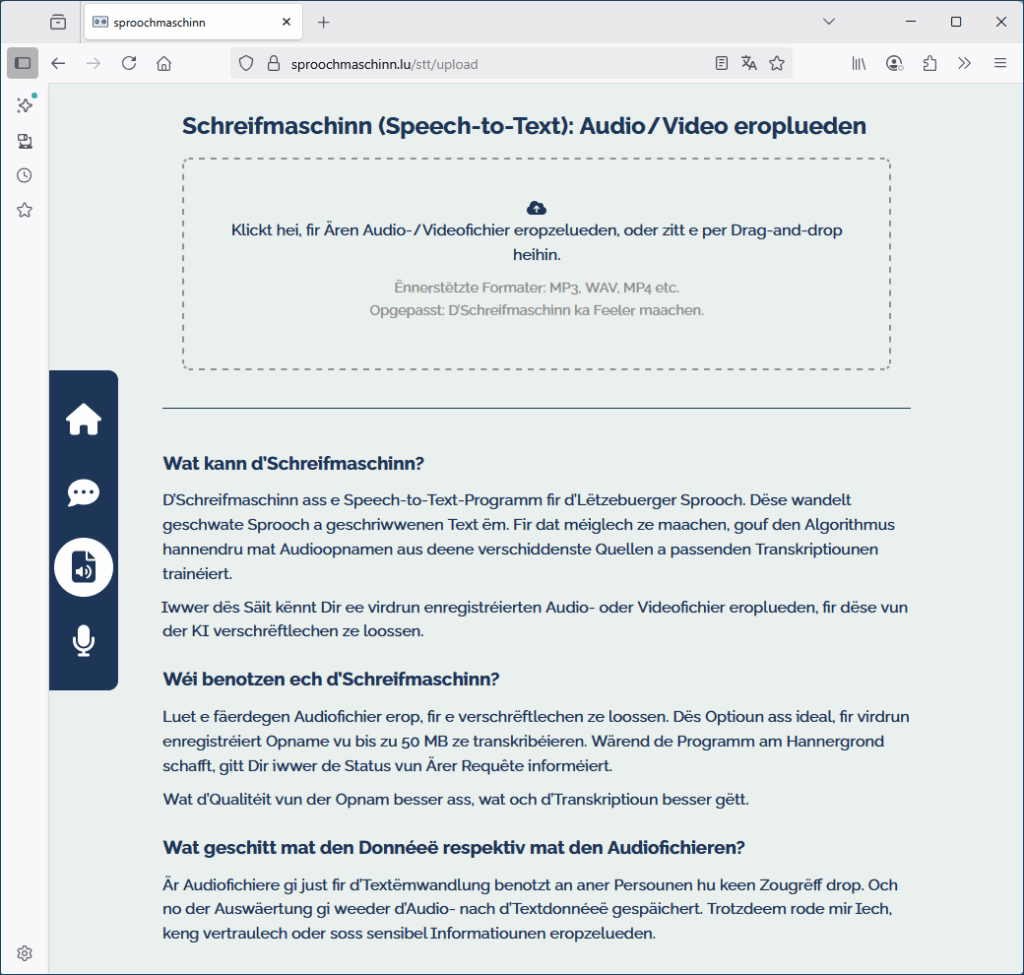Screen dimensions: 1024x975
Task: Toggle reader view for this page
Action: (x=722, y=63)
